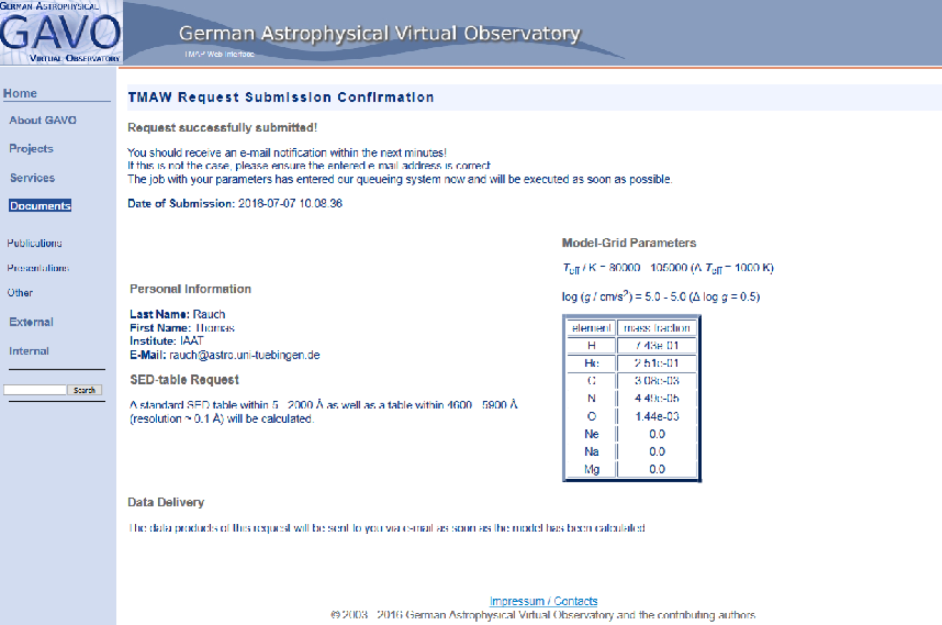The width and height of the screenshot is (942, 625).
Task: Select Services in the sidebar
Action: point(32,177)
